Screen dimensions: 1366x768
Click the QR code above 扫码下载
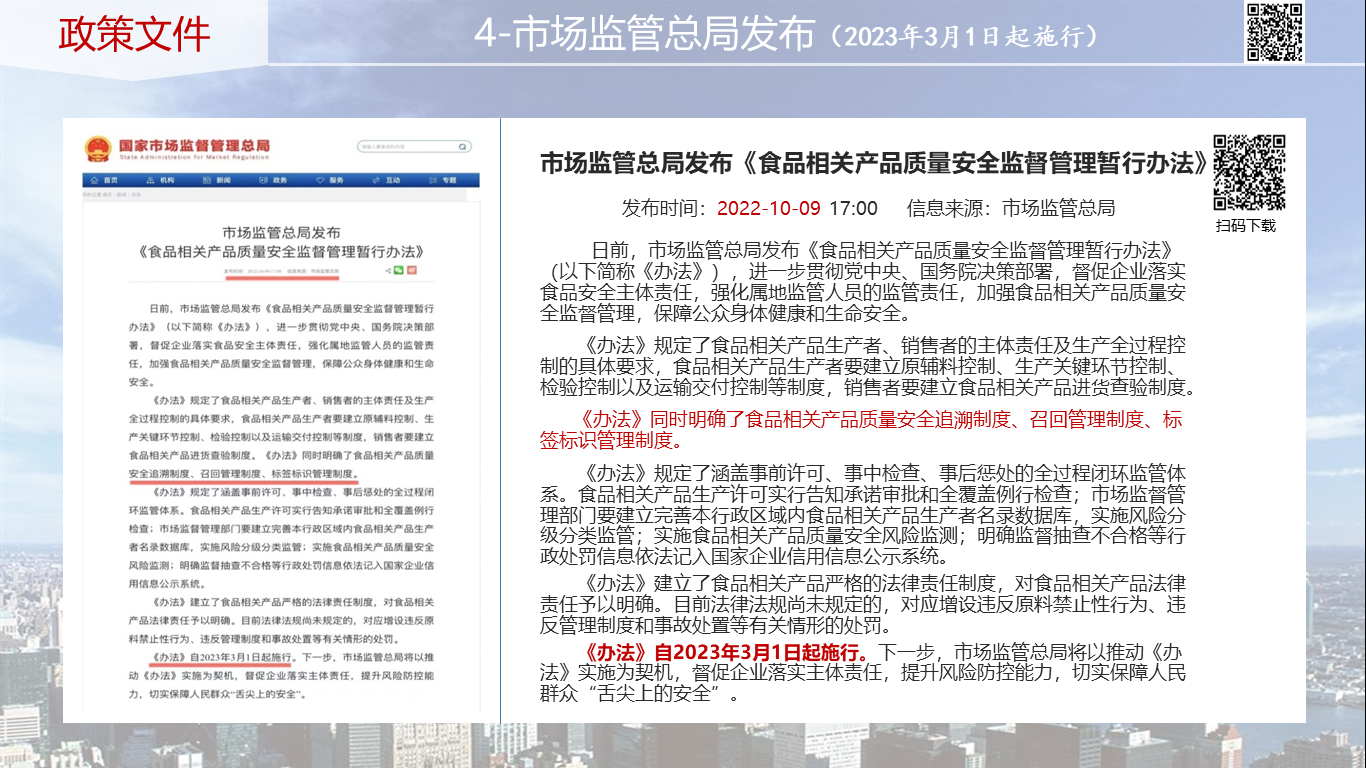[x=1249, y=171]
